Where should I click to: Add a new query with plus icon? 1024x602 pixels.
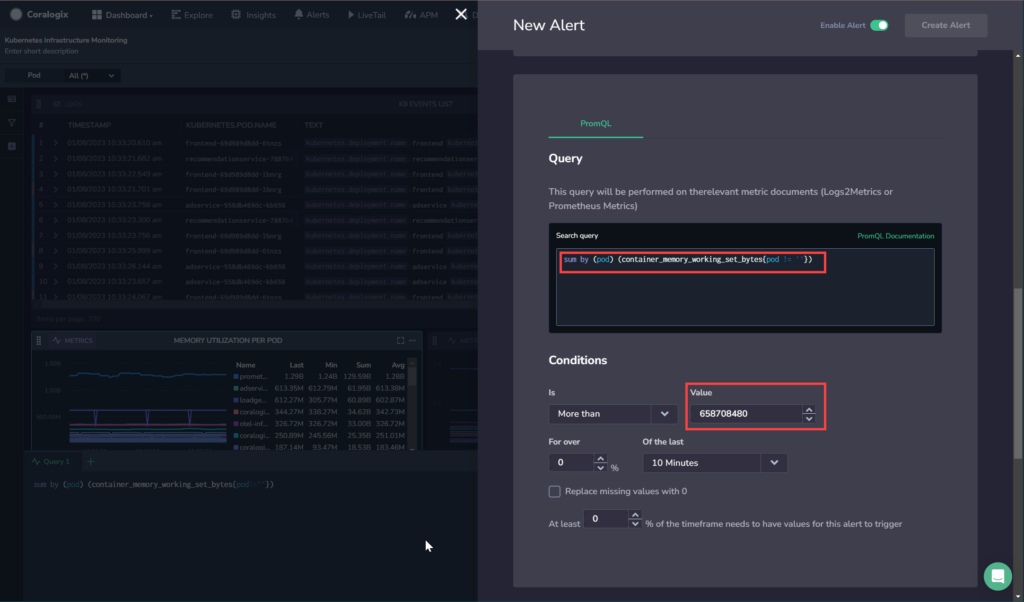91,462
